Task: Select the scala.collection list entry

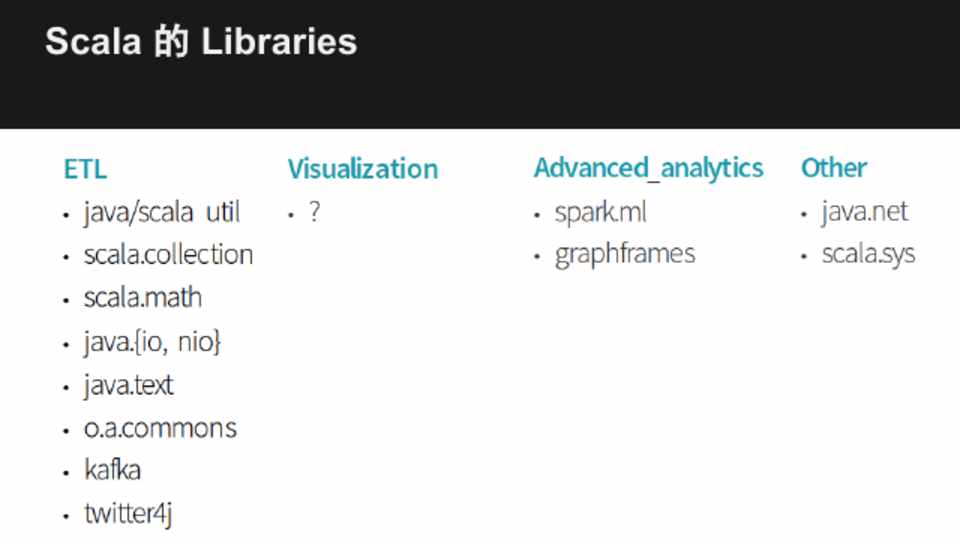Action: pos(168,255)
